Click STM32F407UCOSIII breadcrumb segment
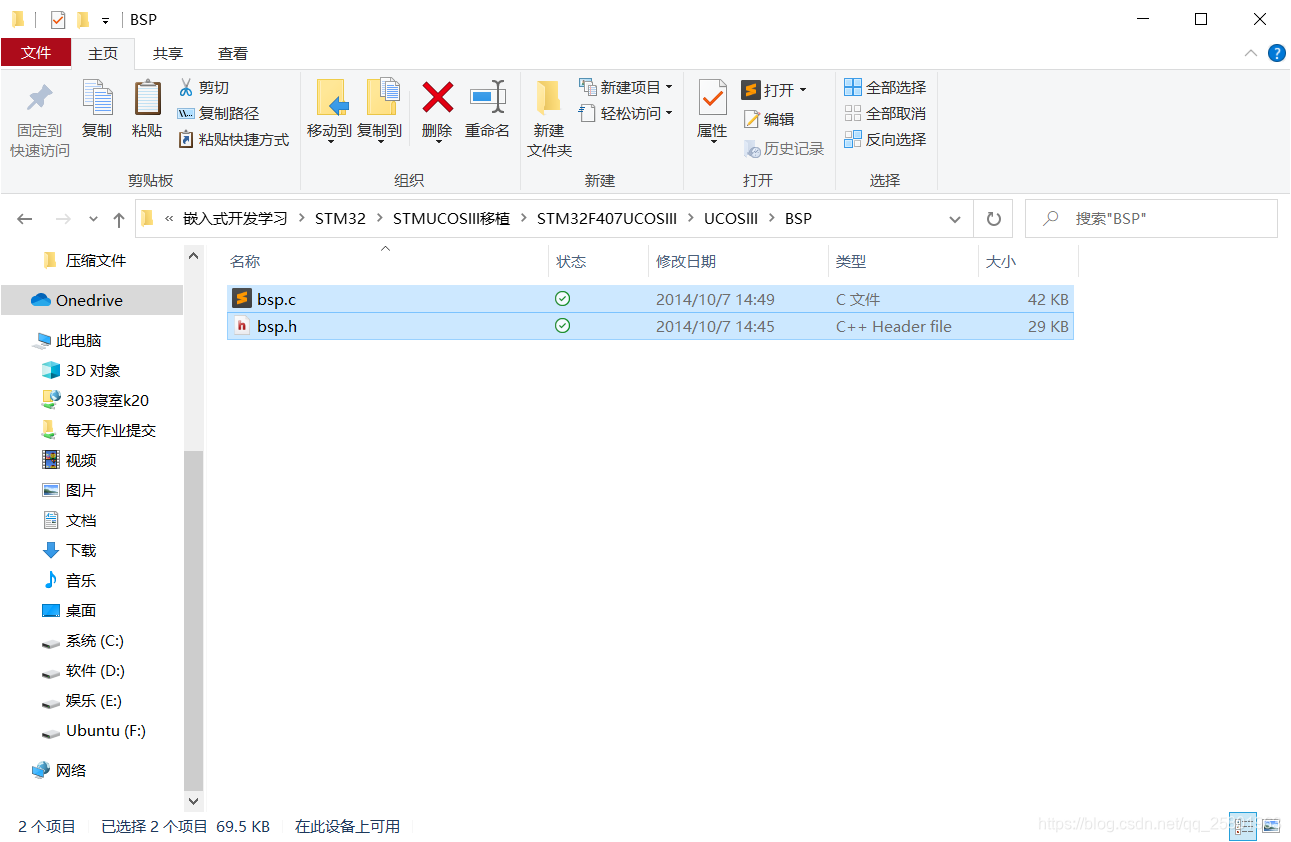This screenshot has height=842, width=1291. (606, 218)
